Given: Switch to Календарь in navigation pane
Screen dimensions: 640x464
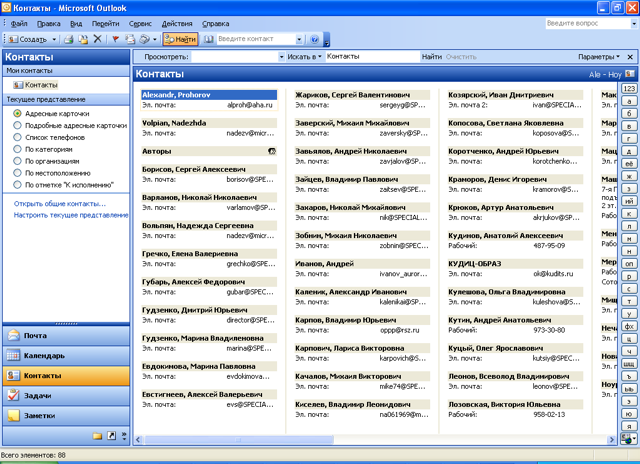Looking at the screenshot, I should tap(66, 355).
